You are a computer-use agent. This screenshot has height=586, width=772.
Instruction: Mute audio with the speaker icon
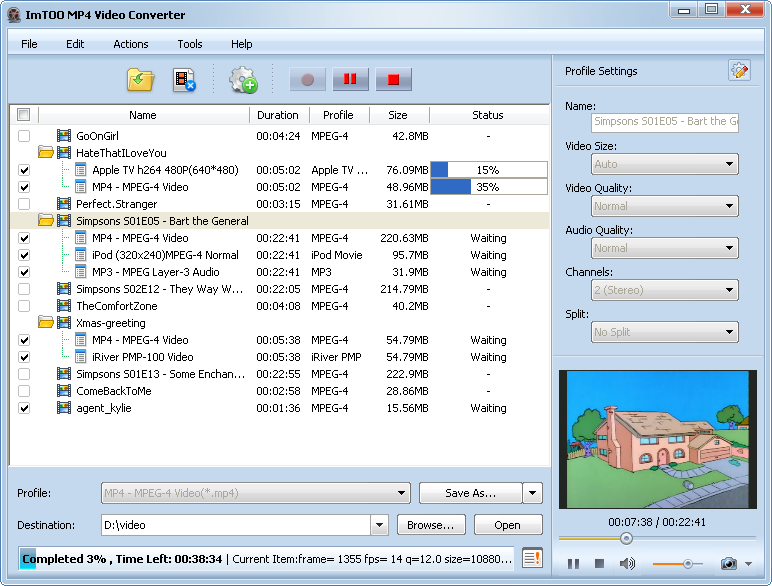[627, 564]
